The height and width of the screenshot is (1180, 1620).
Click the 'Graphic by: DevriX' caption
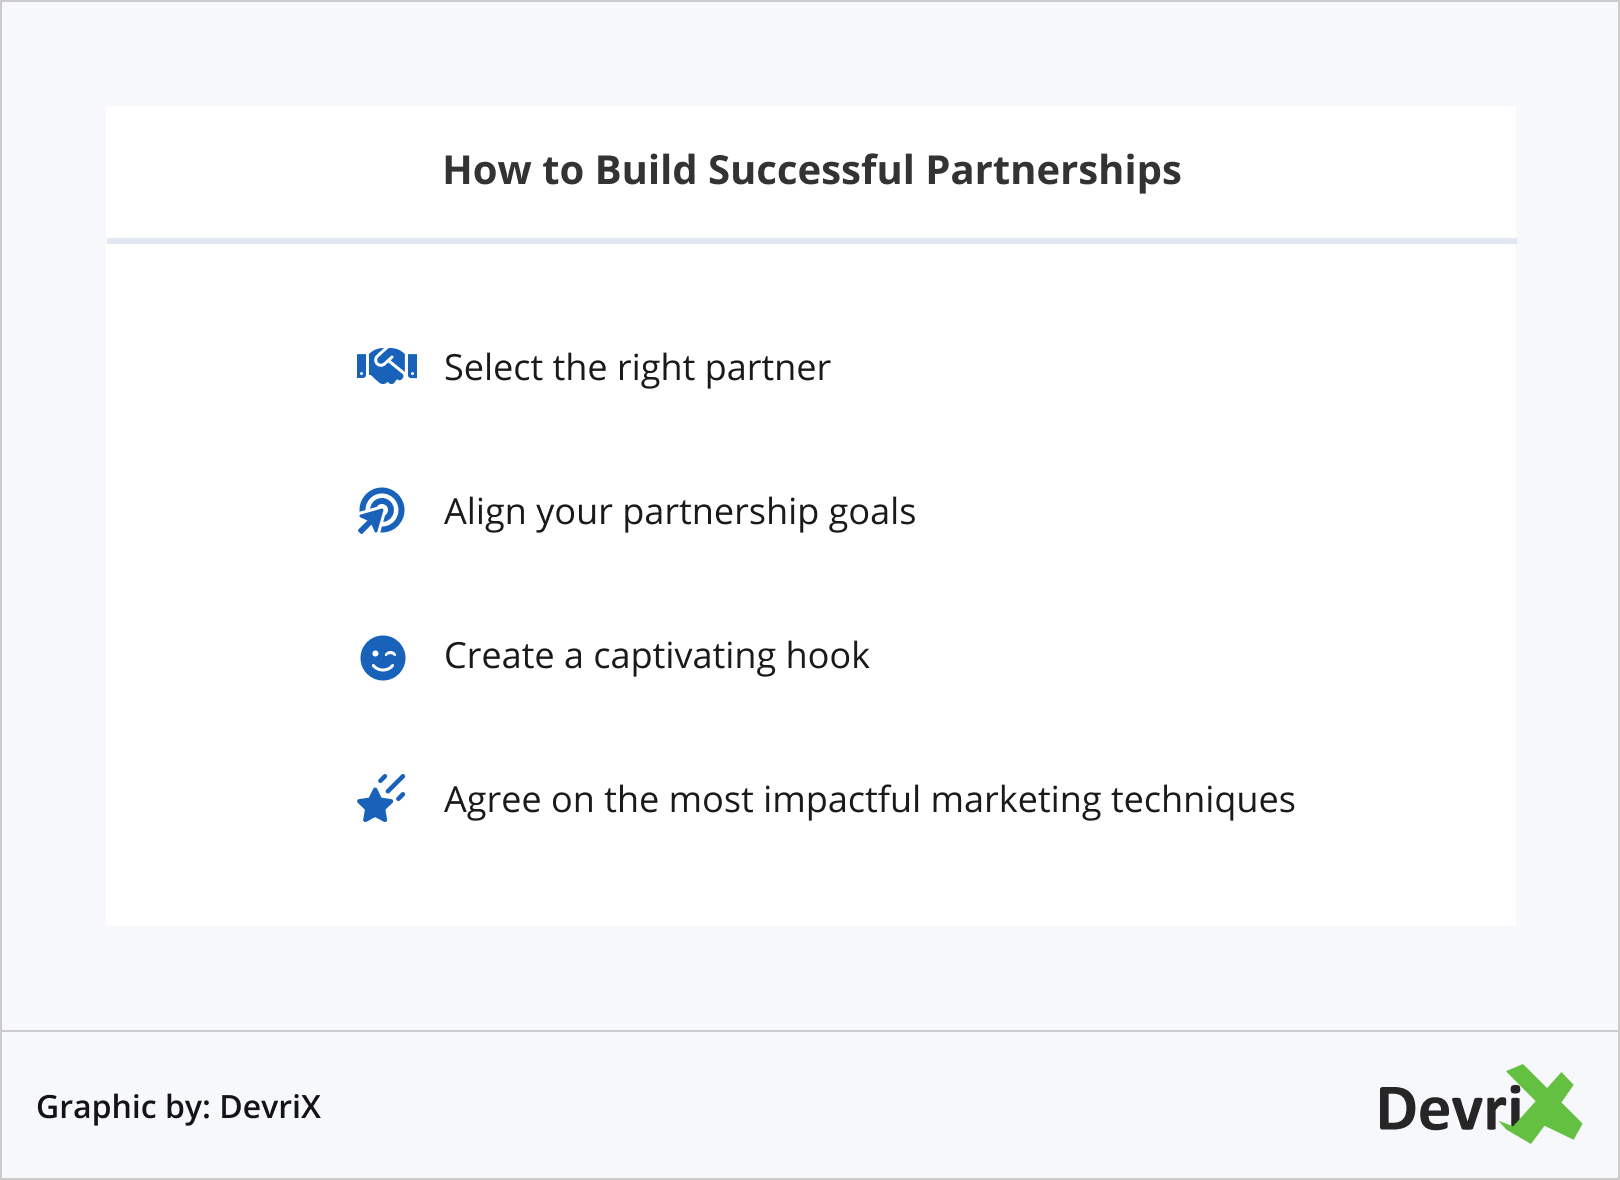point(179,1107)
